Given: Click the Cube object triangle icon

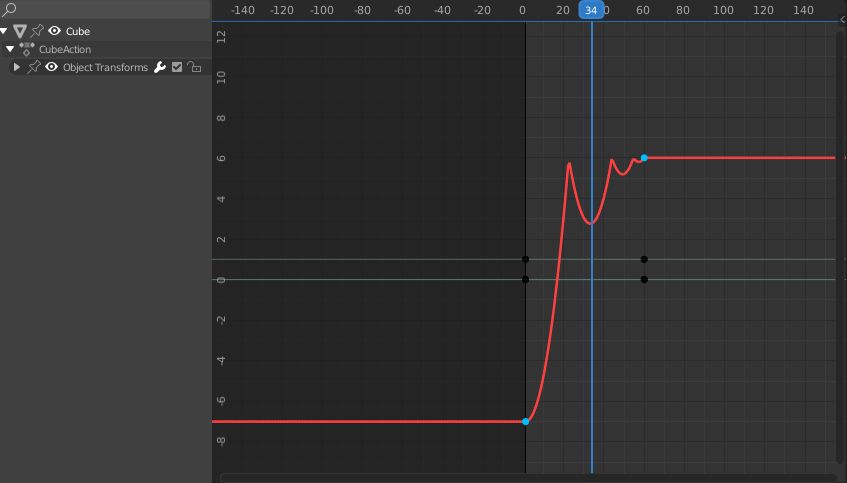Looking at the screenshot, I should [20, 31].
